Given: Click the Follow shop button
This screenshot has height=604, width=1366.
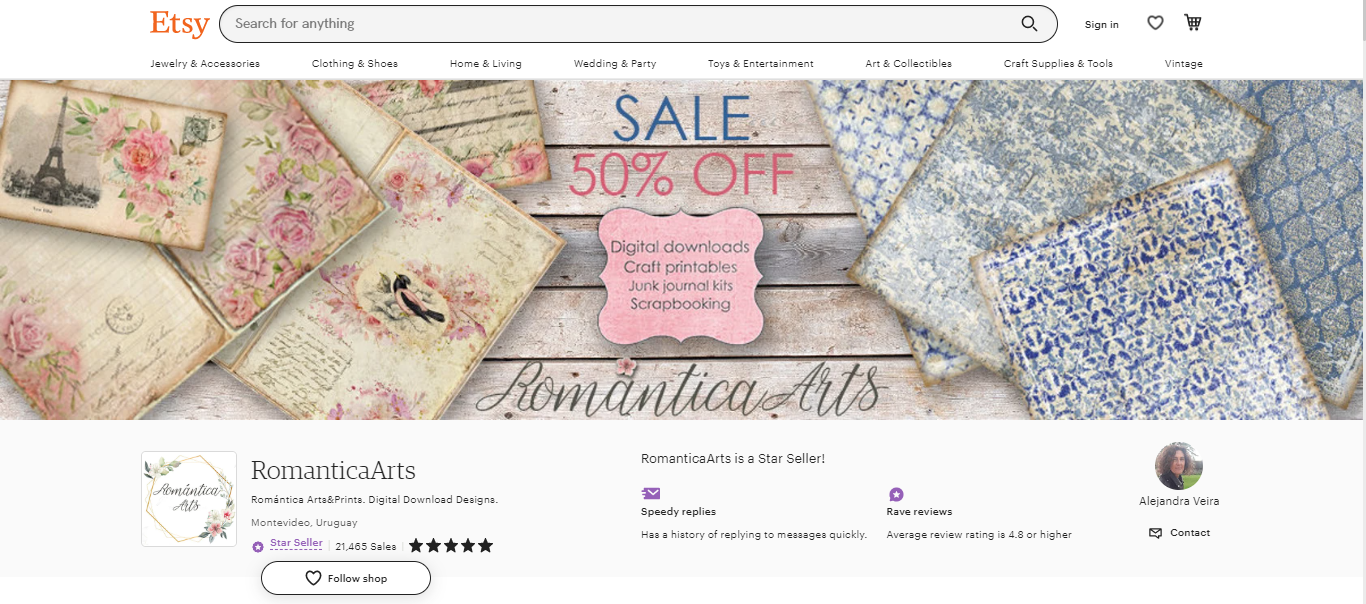Looking at the screenshot, I should 346,578.
